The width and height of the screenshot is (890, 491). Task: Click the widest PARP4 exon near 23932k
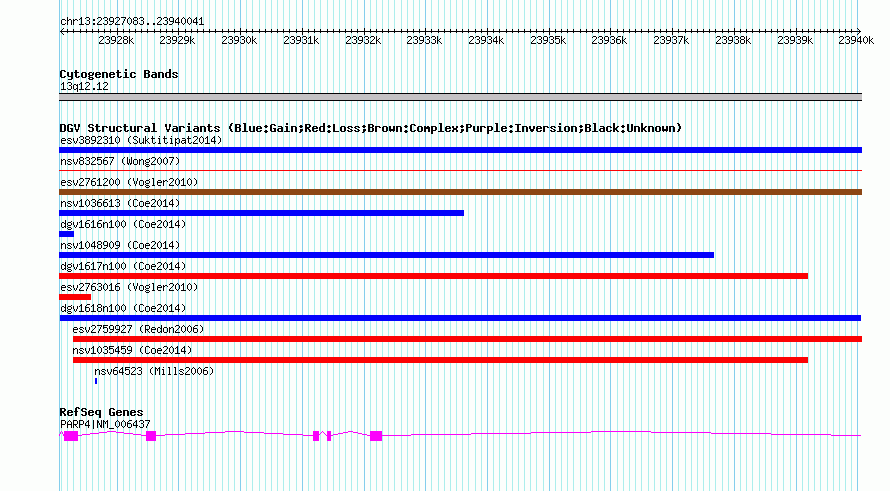click(376, 436)
